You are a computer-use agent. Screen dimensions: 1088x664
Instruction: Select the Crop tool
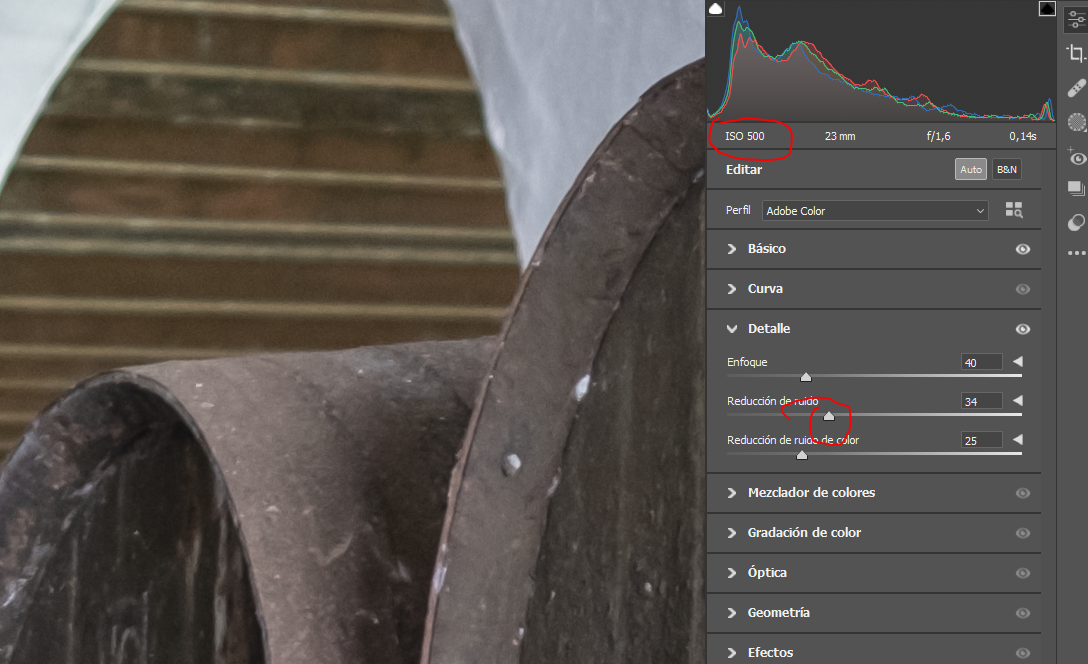point(1076,53)
